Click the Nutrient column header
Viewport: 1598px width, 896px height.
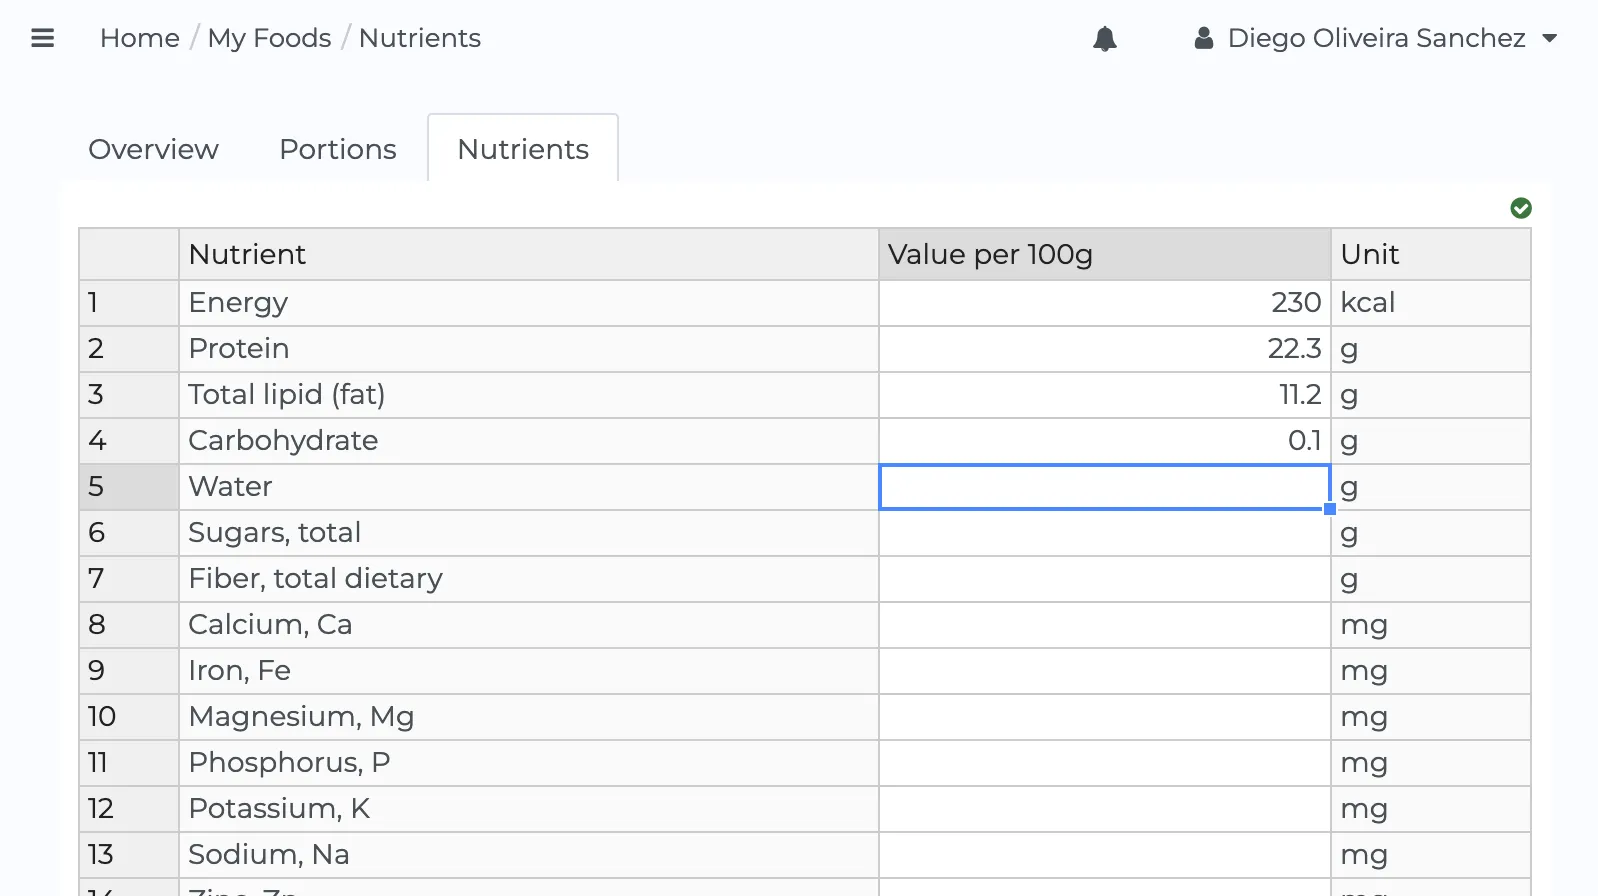(528, 254)
